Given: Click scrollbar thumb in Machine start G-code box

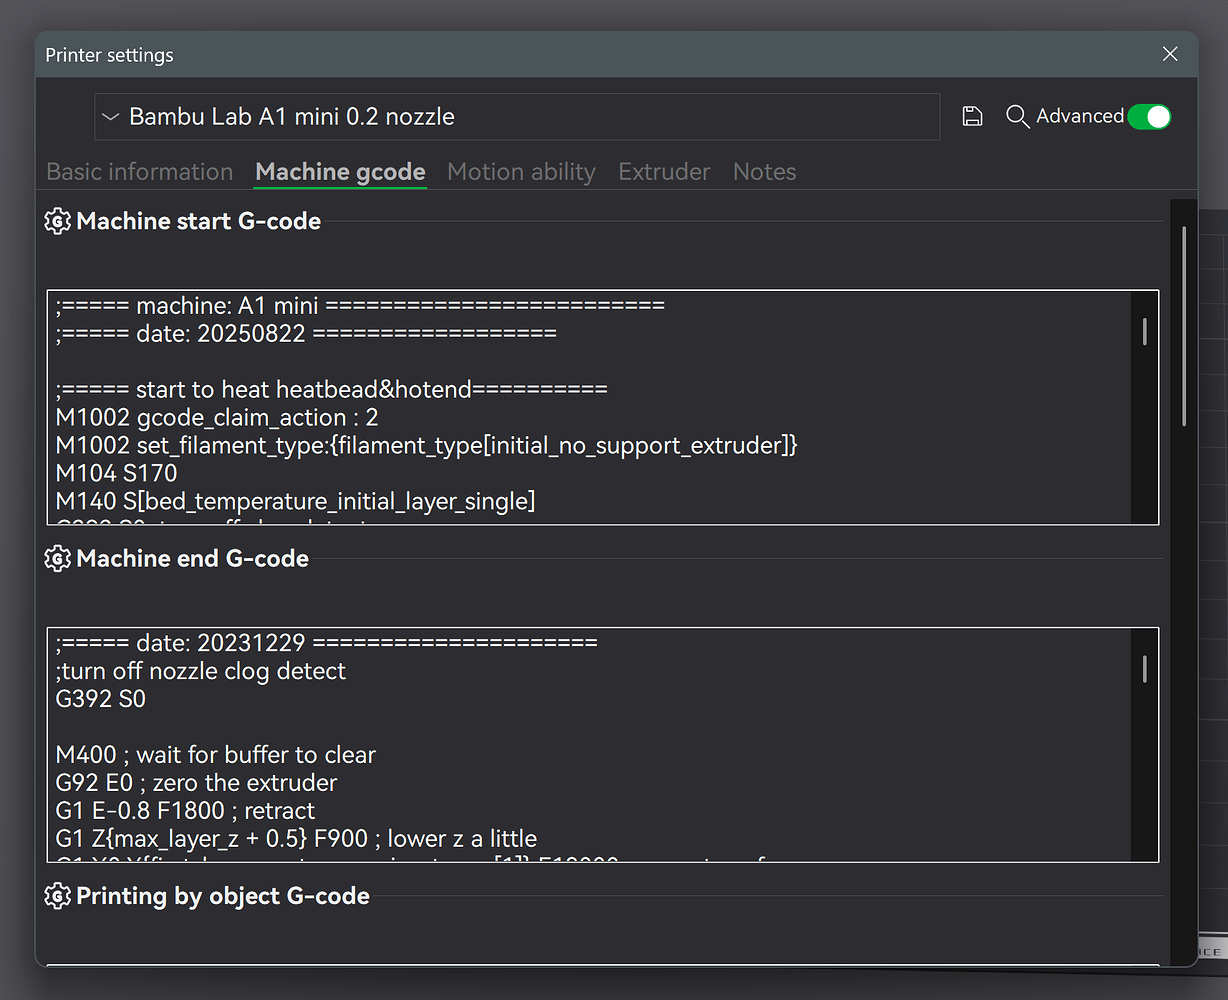Looking at the screenshot, I should click(1144, 332).
